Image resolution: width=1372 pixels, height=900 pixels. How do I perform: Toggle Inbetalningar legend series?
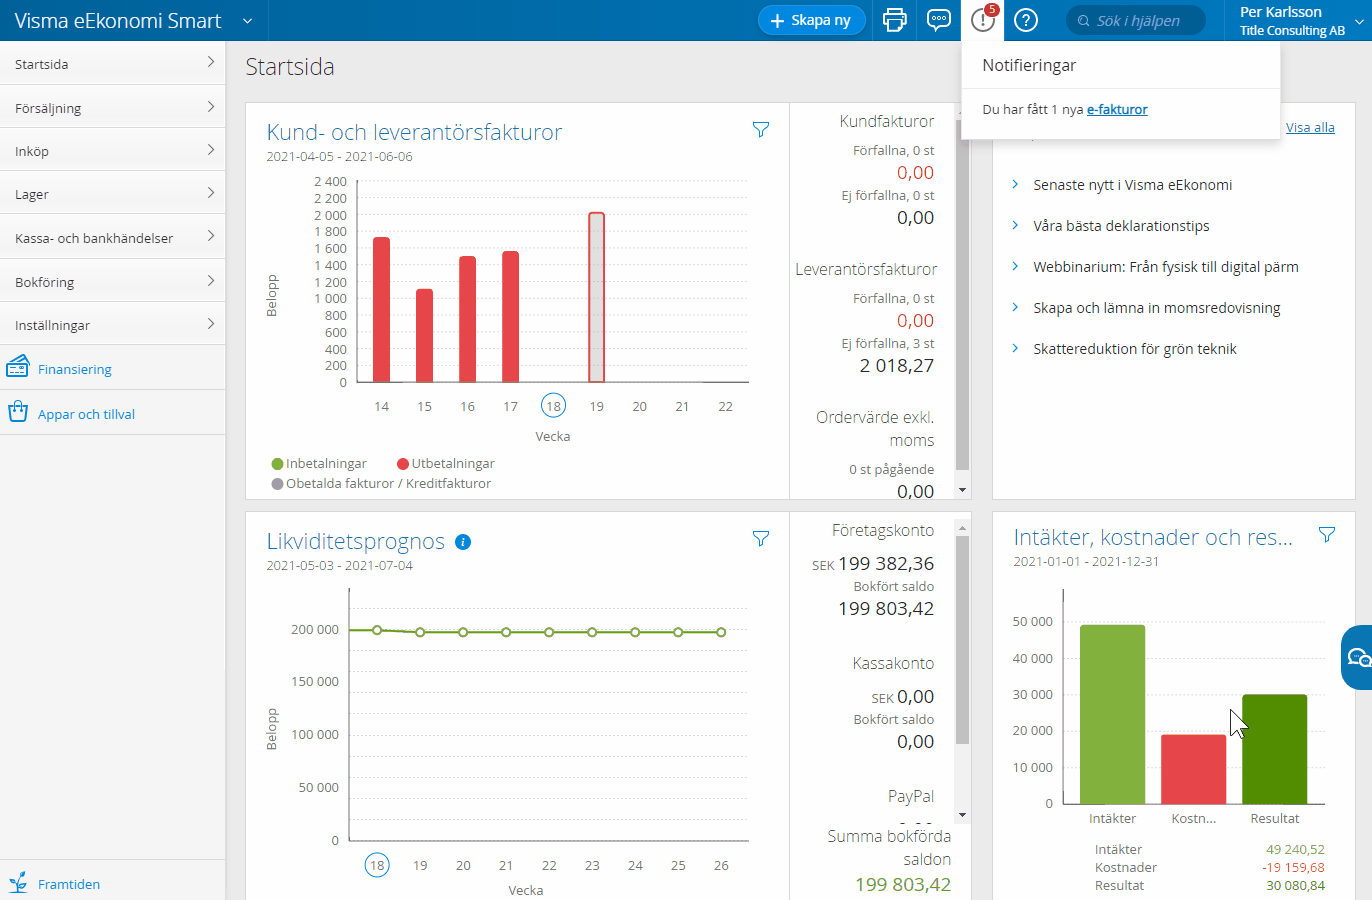pyautogui.click(x=319, y=464)
